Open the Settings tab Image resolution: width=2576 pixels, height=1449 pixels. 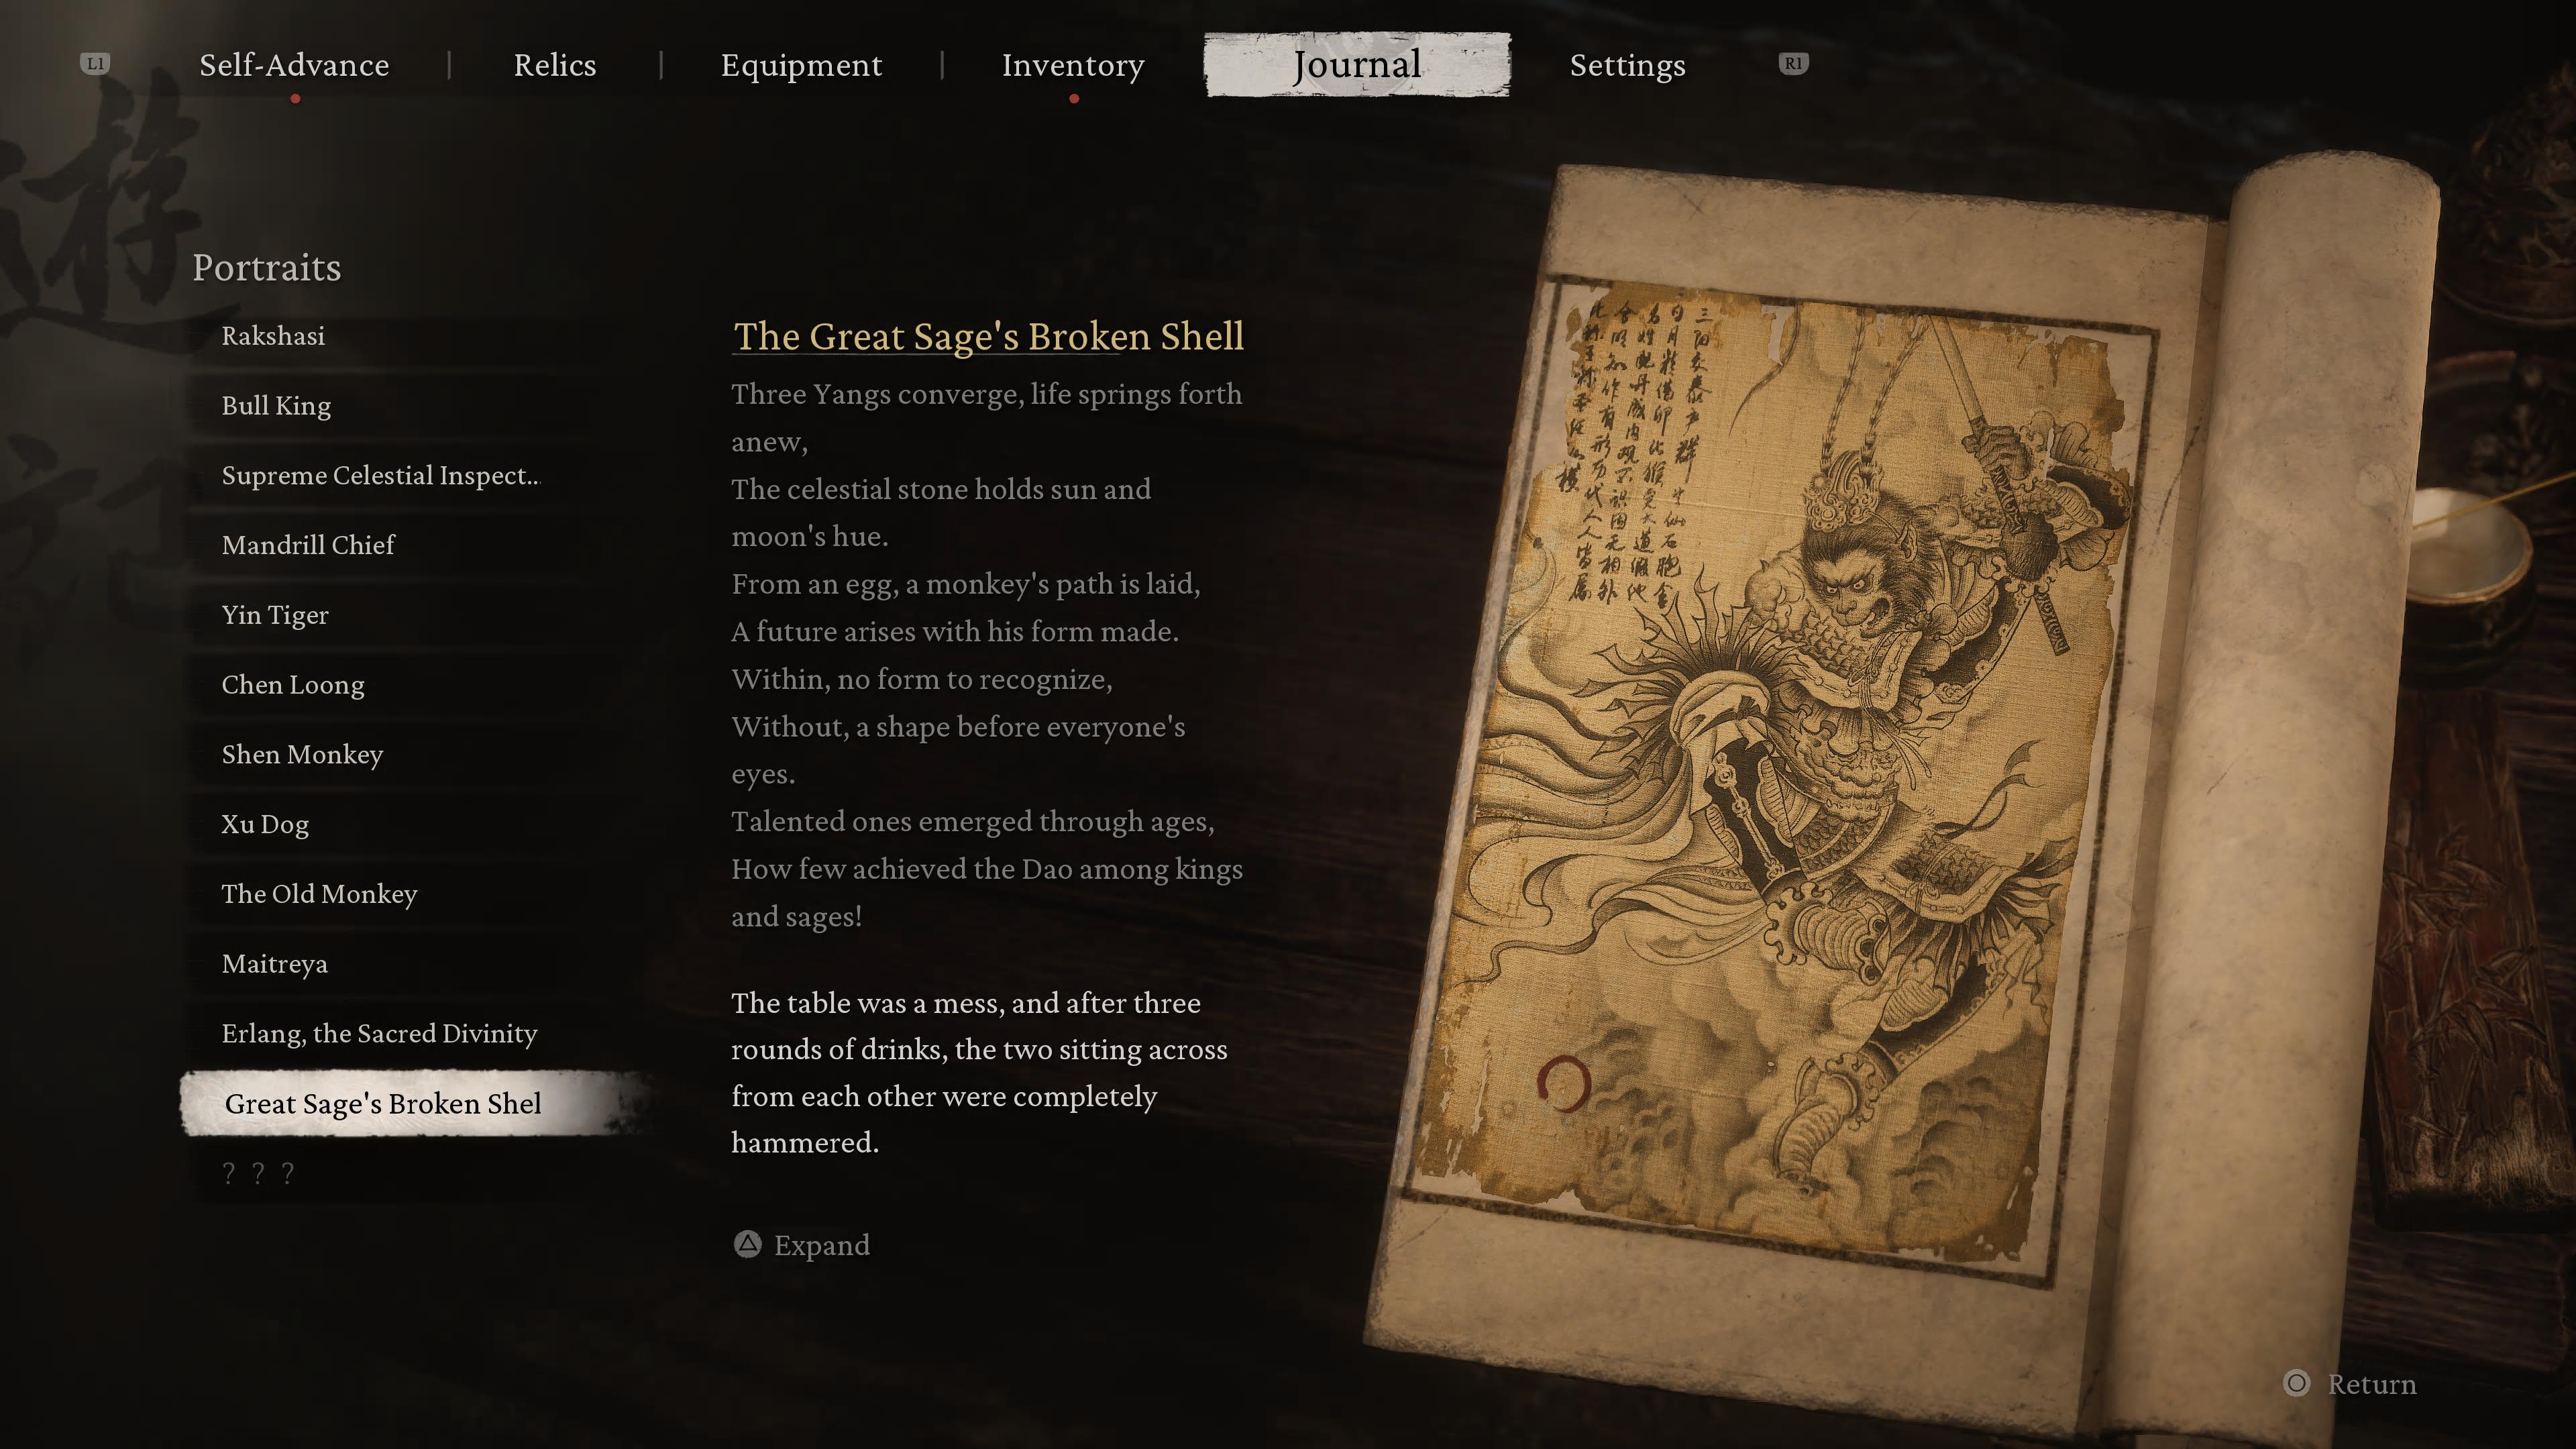coord(1627,65)
